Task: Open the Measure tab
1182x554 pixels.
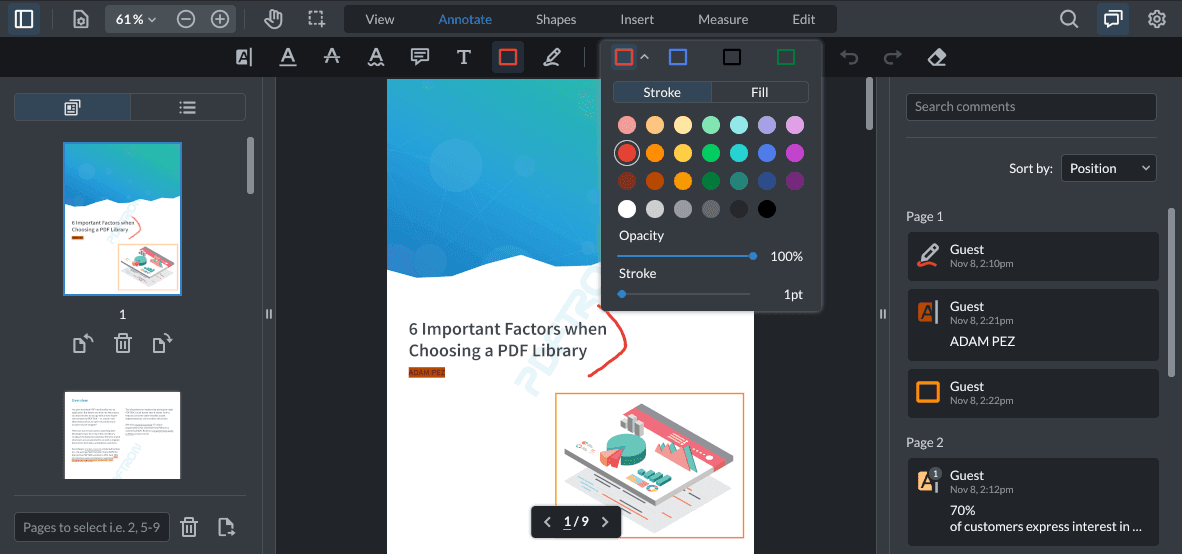Action: coord(723,19)
